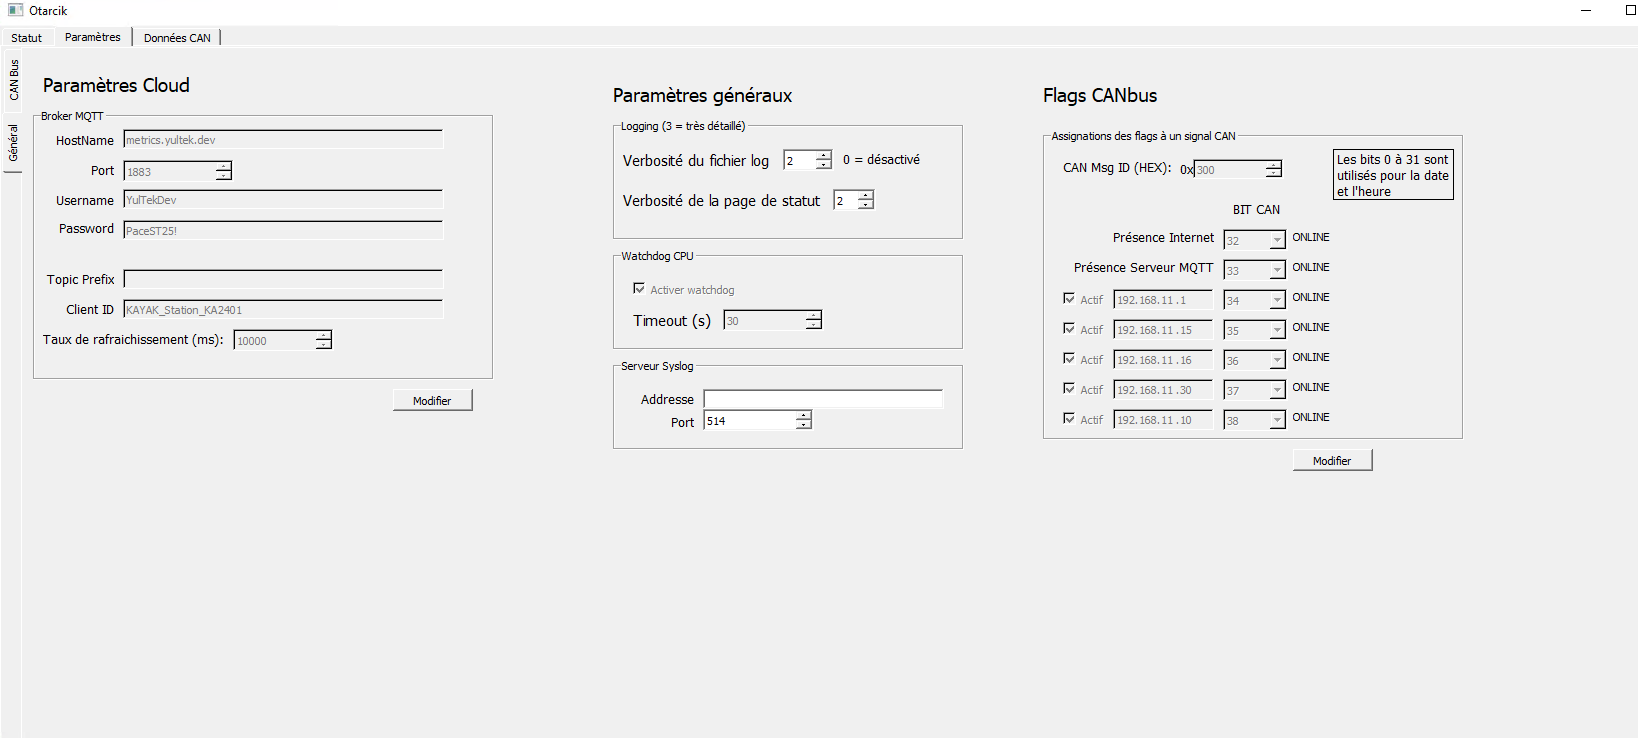Uncheck Actif for IP 192.168.11.1
Screen dimensions: 1638x738
coord(1069,299)
